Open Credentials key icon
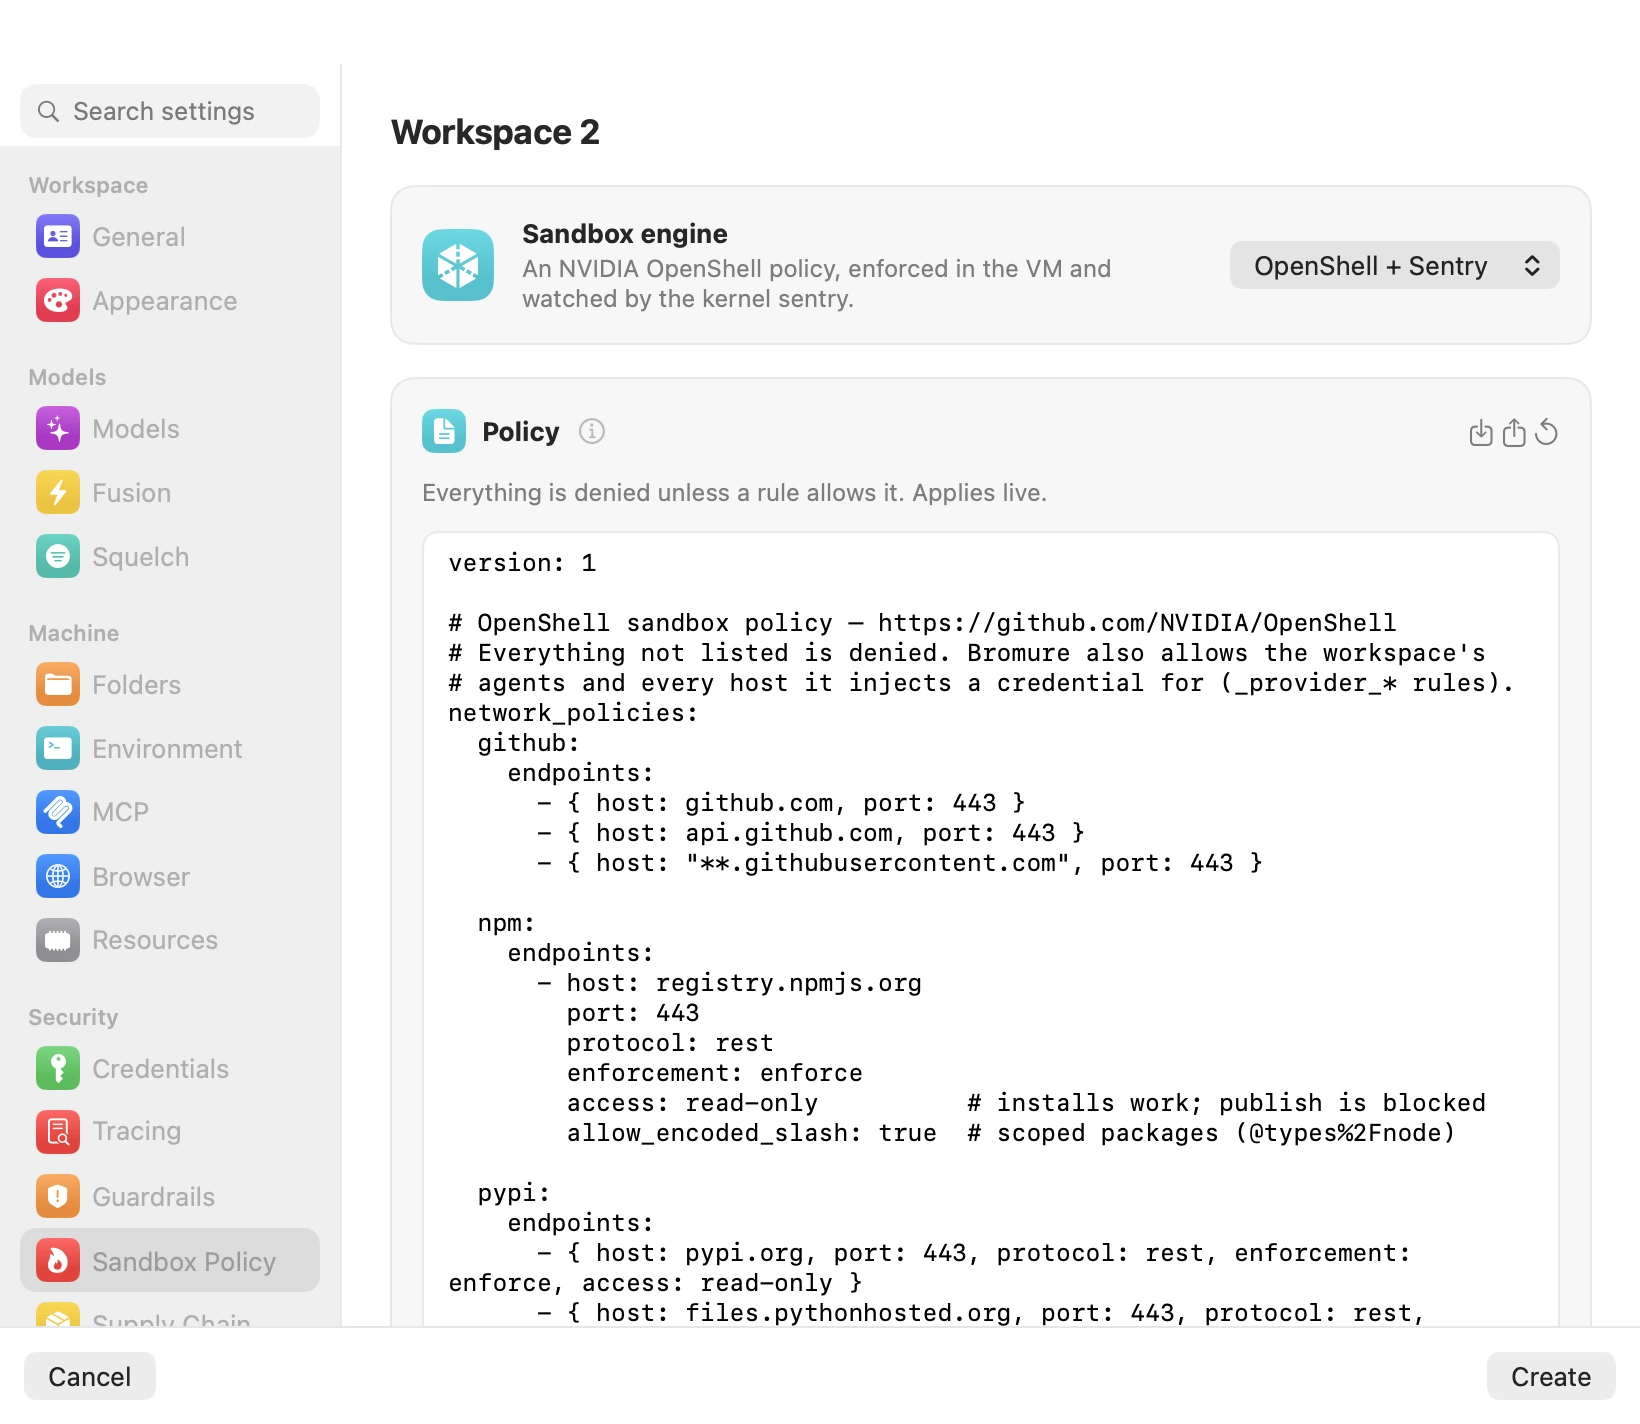This screenshot has height=1424, width=1640. (58, 1069)
